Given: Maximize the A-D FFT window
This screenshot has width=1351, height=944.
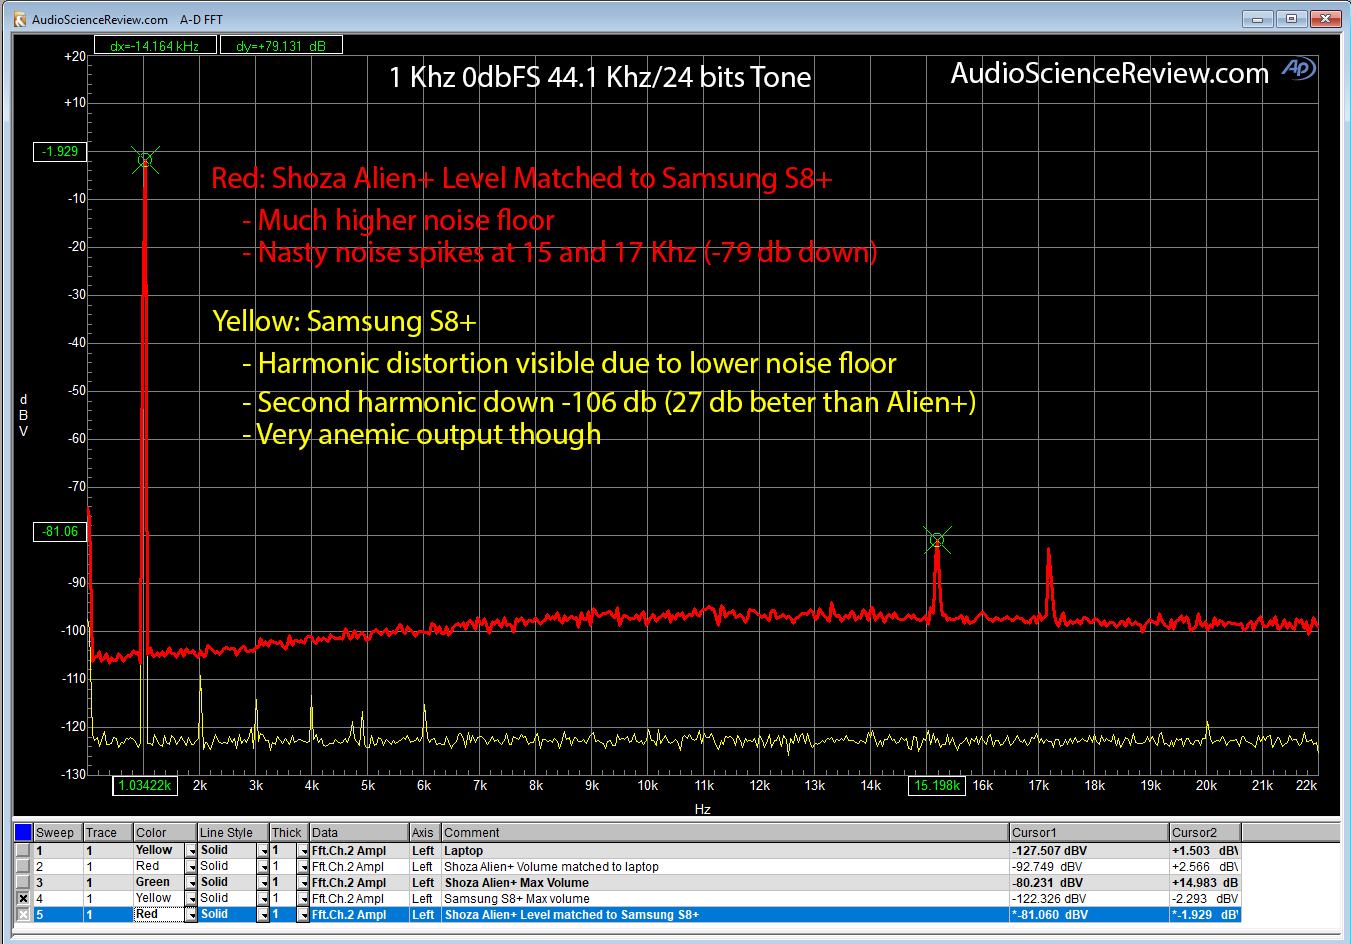Looking at the screenshot, I should pos(1291,19).
